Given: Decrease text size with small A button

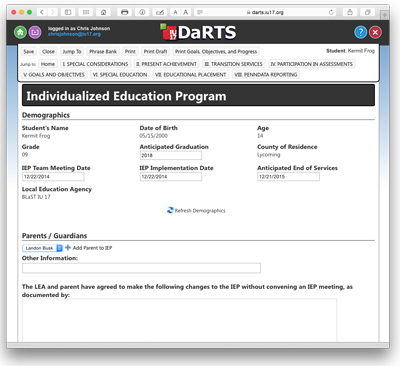Looking at the screenshot, I should click(x=175, y=12).
